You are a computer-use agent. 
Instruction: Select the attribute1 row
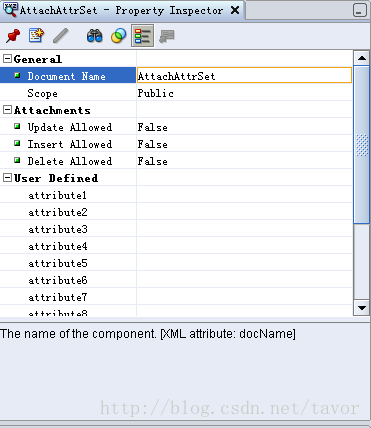tap(176, 195)
